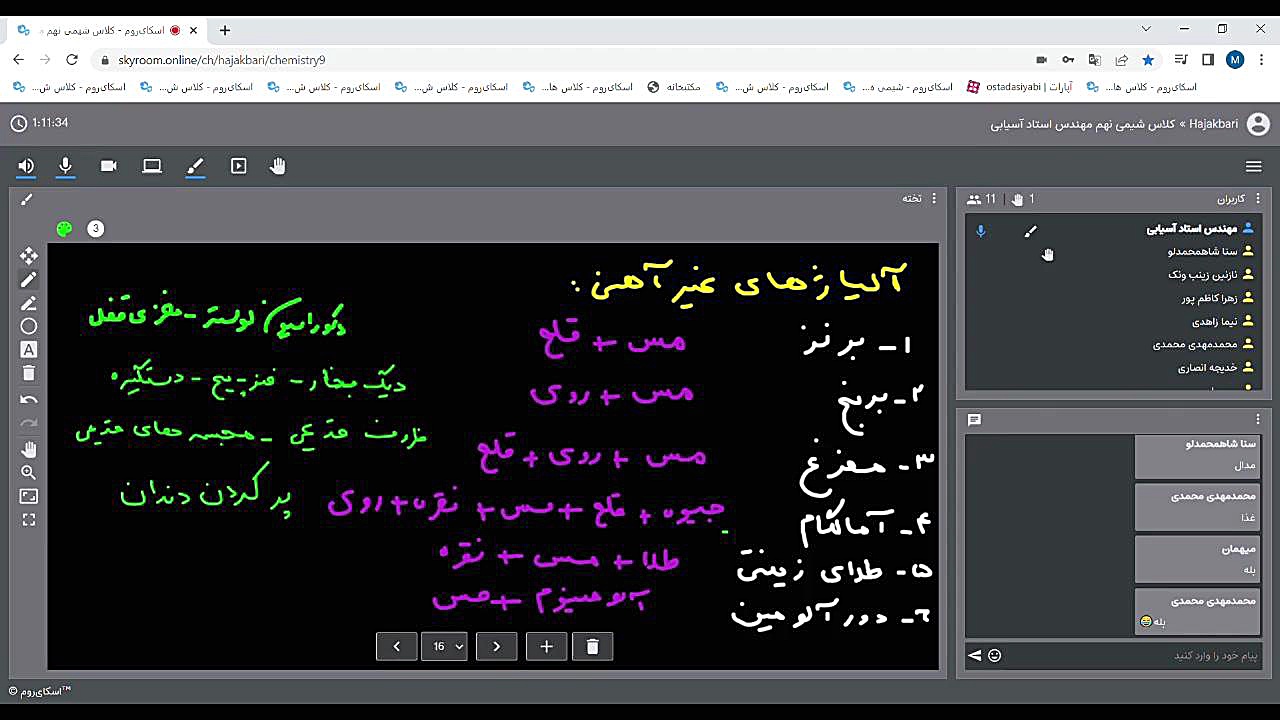Toggle the microphone in the top toolbar
This screenshot has height=720, width=1280.
pos(66,166)
